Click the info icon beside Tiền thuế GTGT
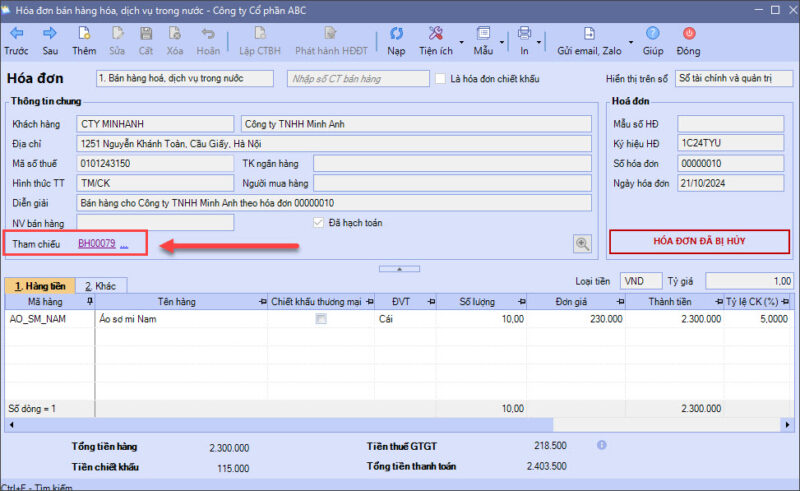800x491 pixels. [x=601, y=445]
